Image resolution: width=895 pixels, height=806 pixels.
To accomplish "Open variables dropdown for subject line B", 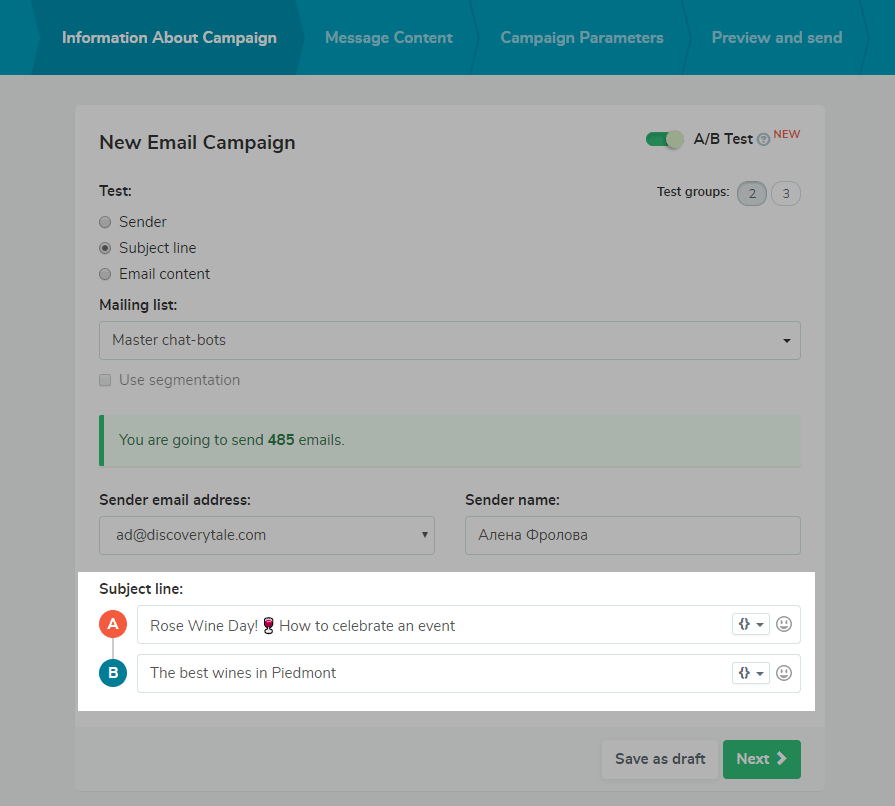I will (x=750, y=673).
